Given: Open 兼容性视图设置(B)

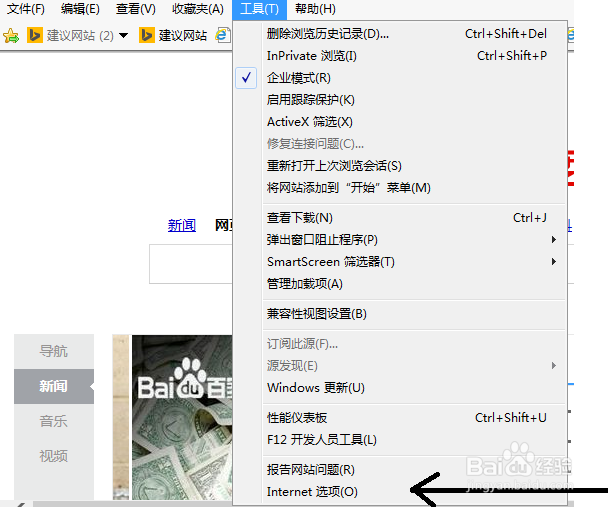Looking at the screenshot, I should click(400, 314).
